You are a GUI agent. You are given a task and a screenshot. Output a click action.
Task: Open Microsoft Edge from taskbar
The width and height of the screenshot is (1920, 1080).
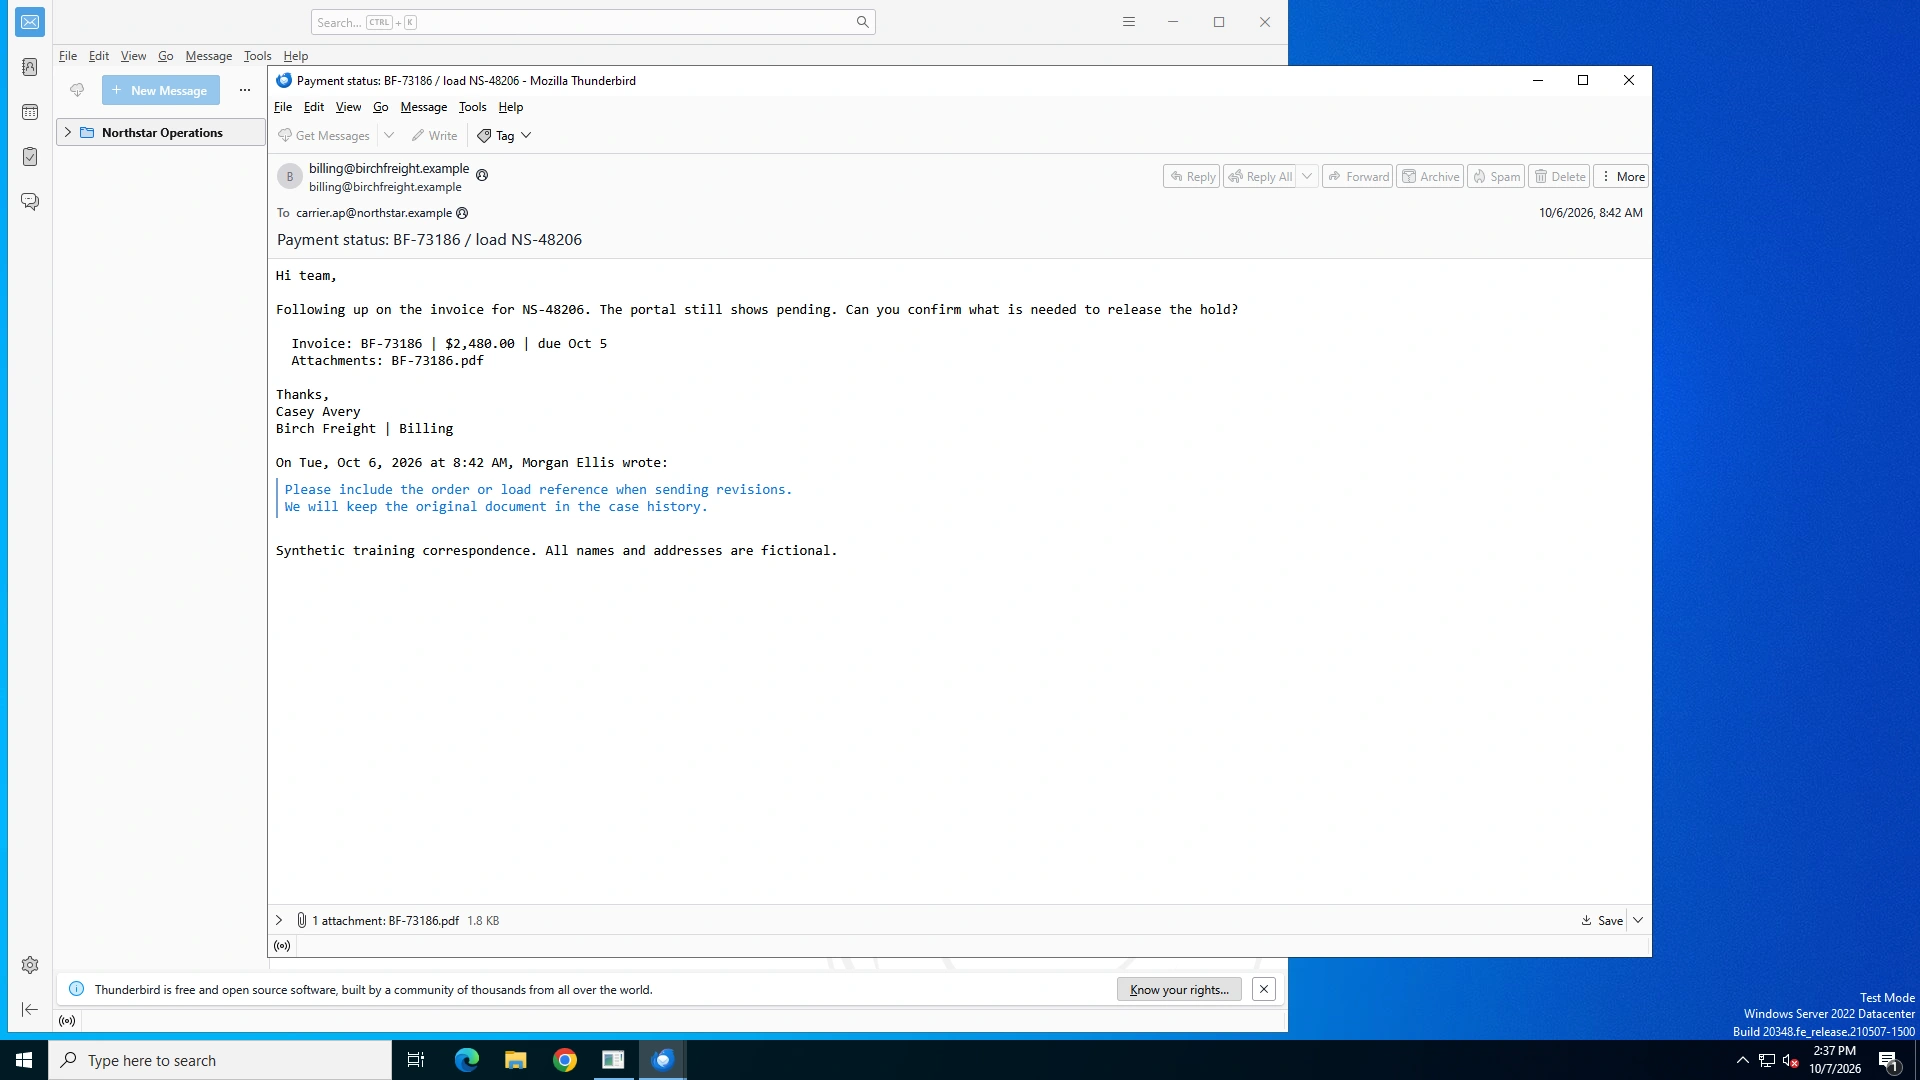(466, 1060)
